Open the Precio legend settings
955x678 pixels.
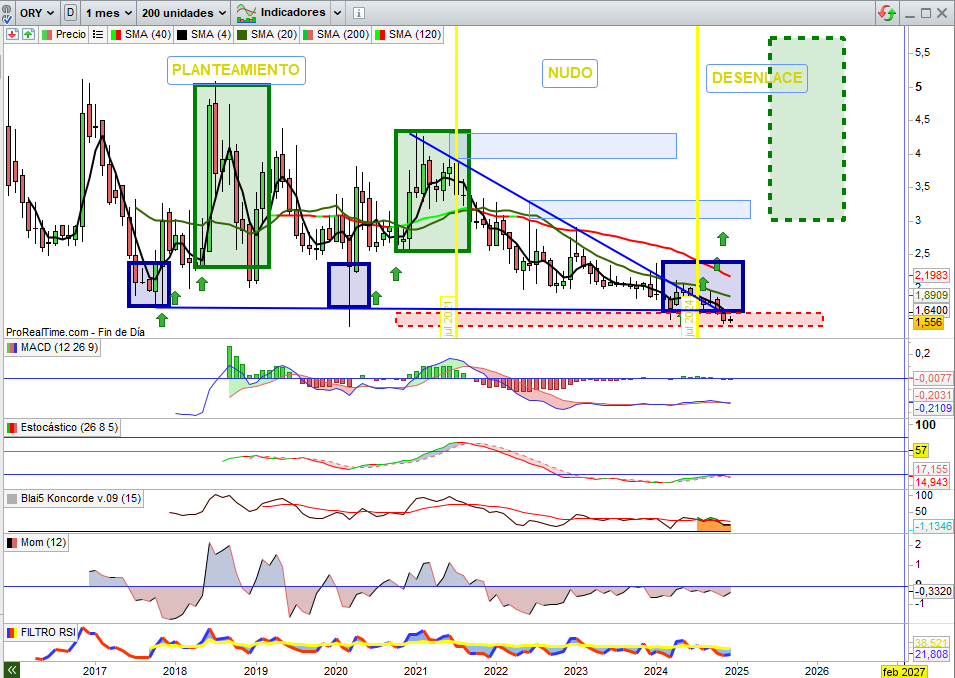click(x=65, y=35)
